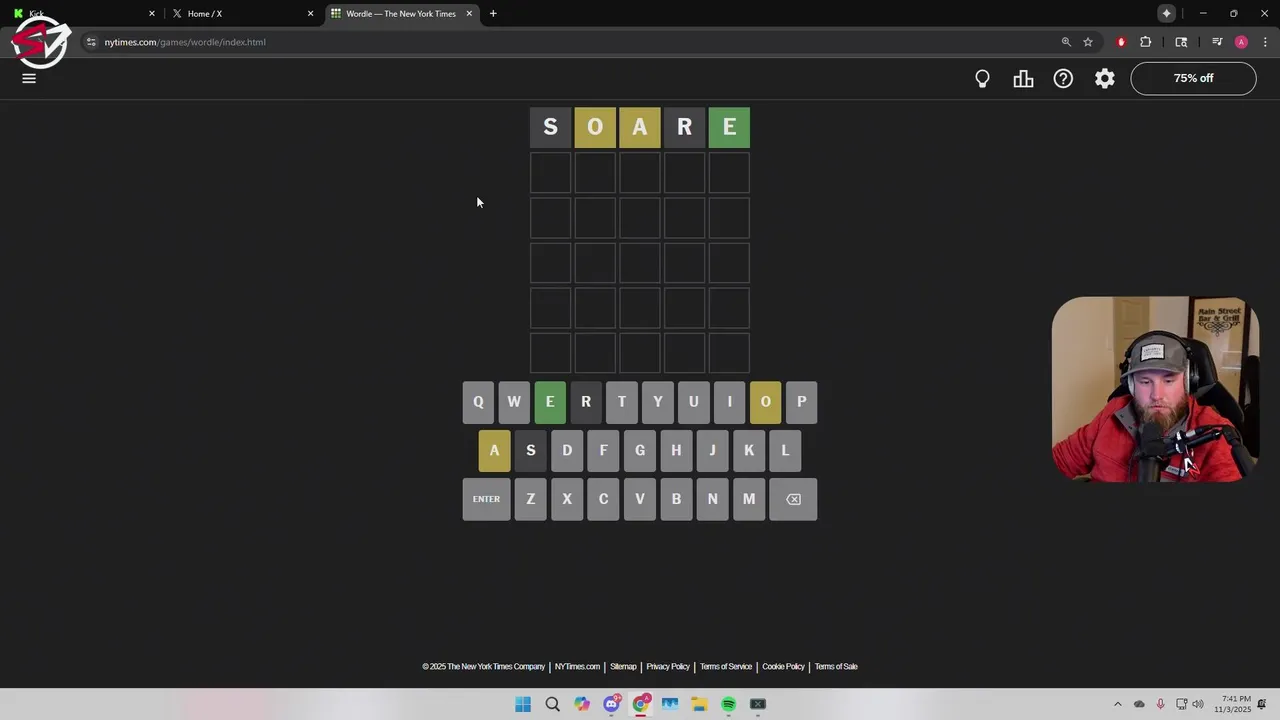
Task: Open Windows taskbar search
Action: pos(552,704)
